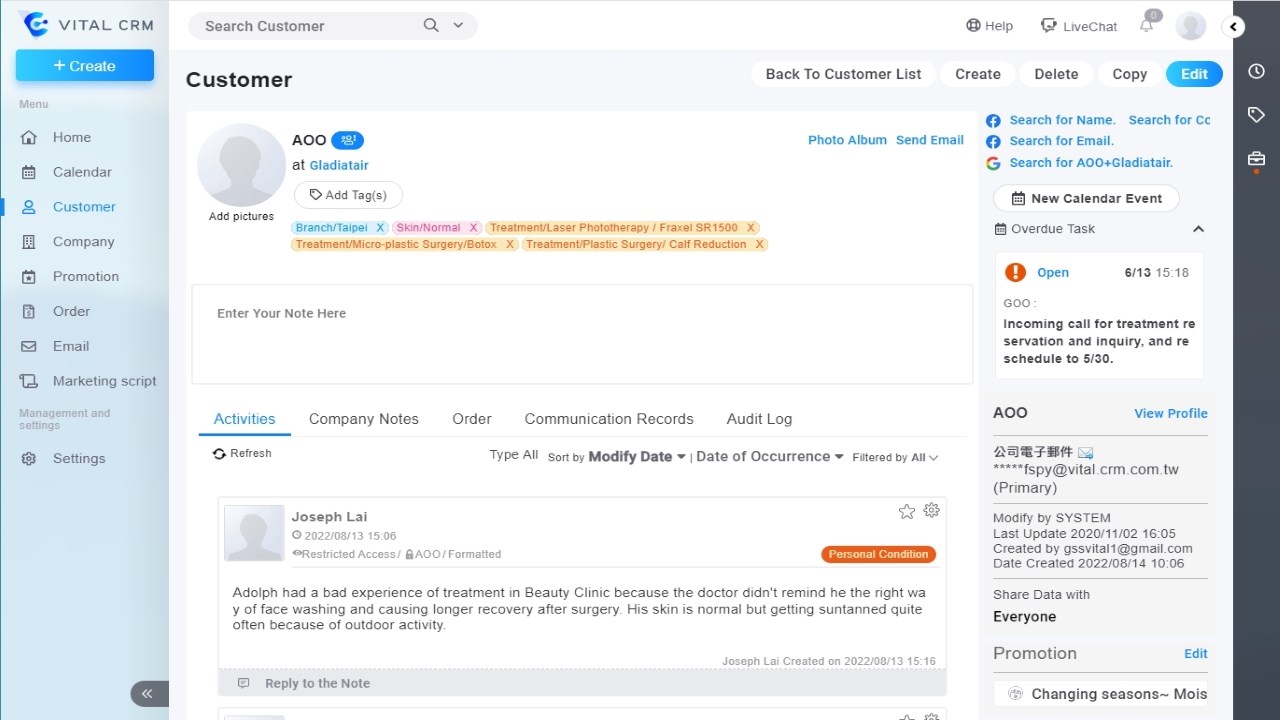Click the blue Create button
The width and height of the screenshot is (1280, 720).
tap(85, 66)
